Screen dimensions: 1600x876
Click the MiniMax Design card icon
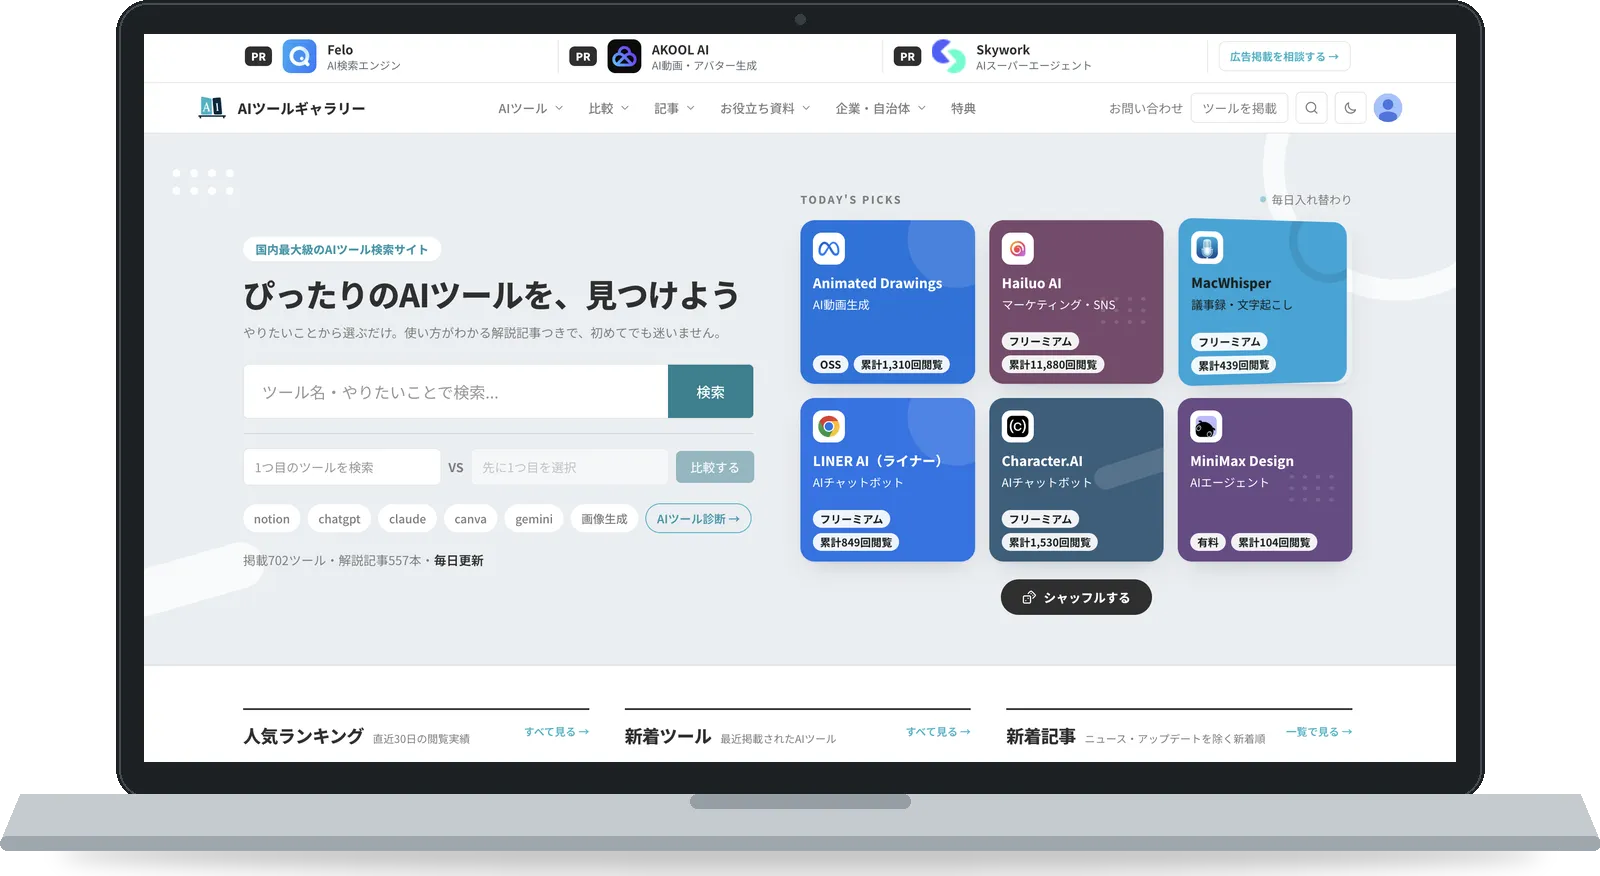1206,427
